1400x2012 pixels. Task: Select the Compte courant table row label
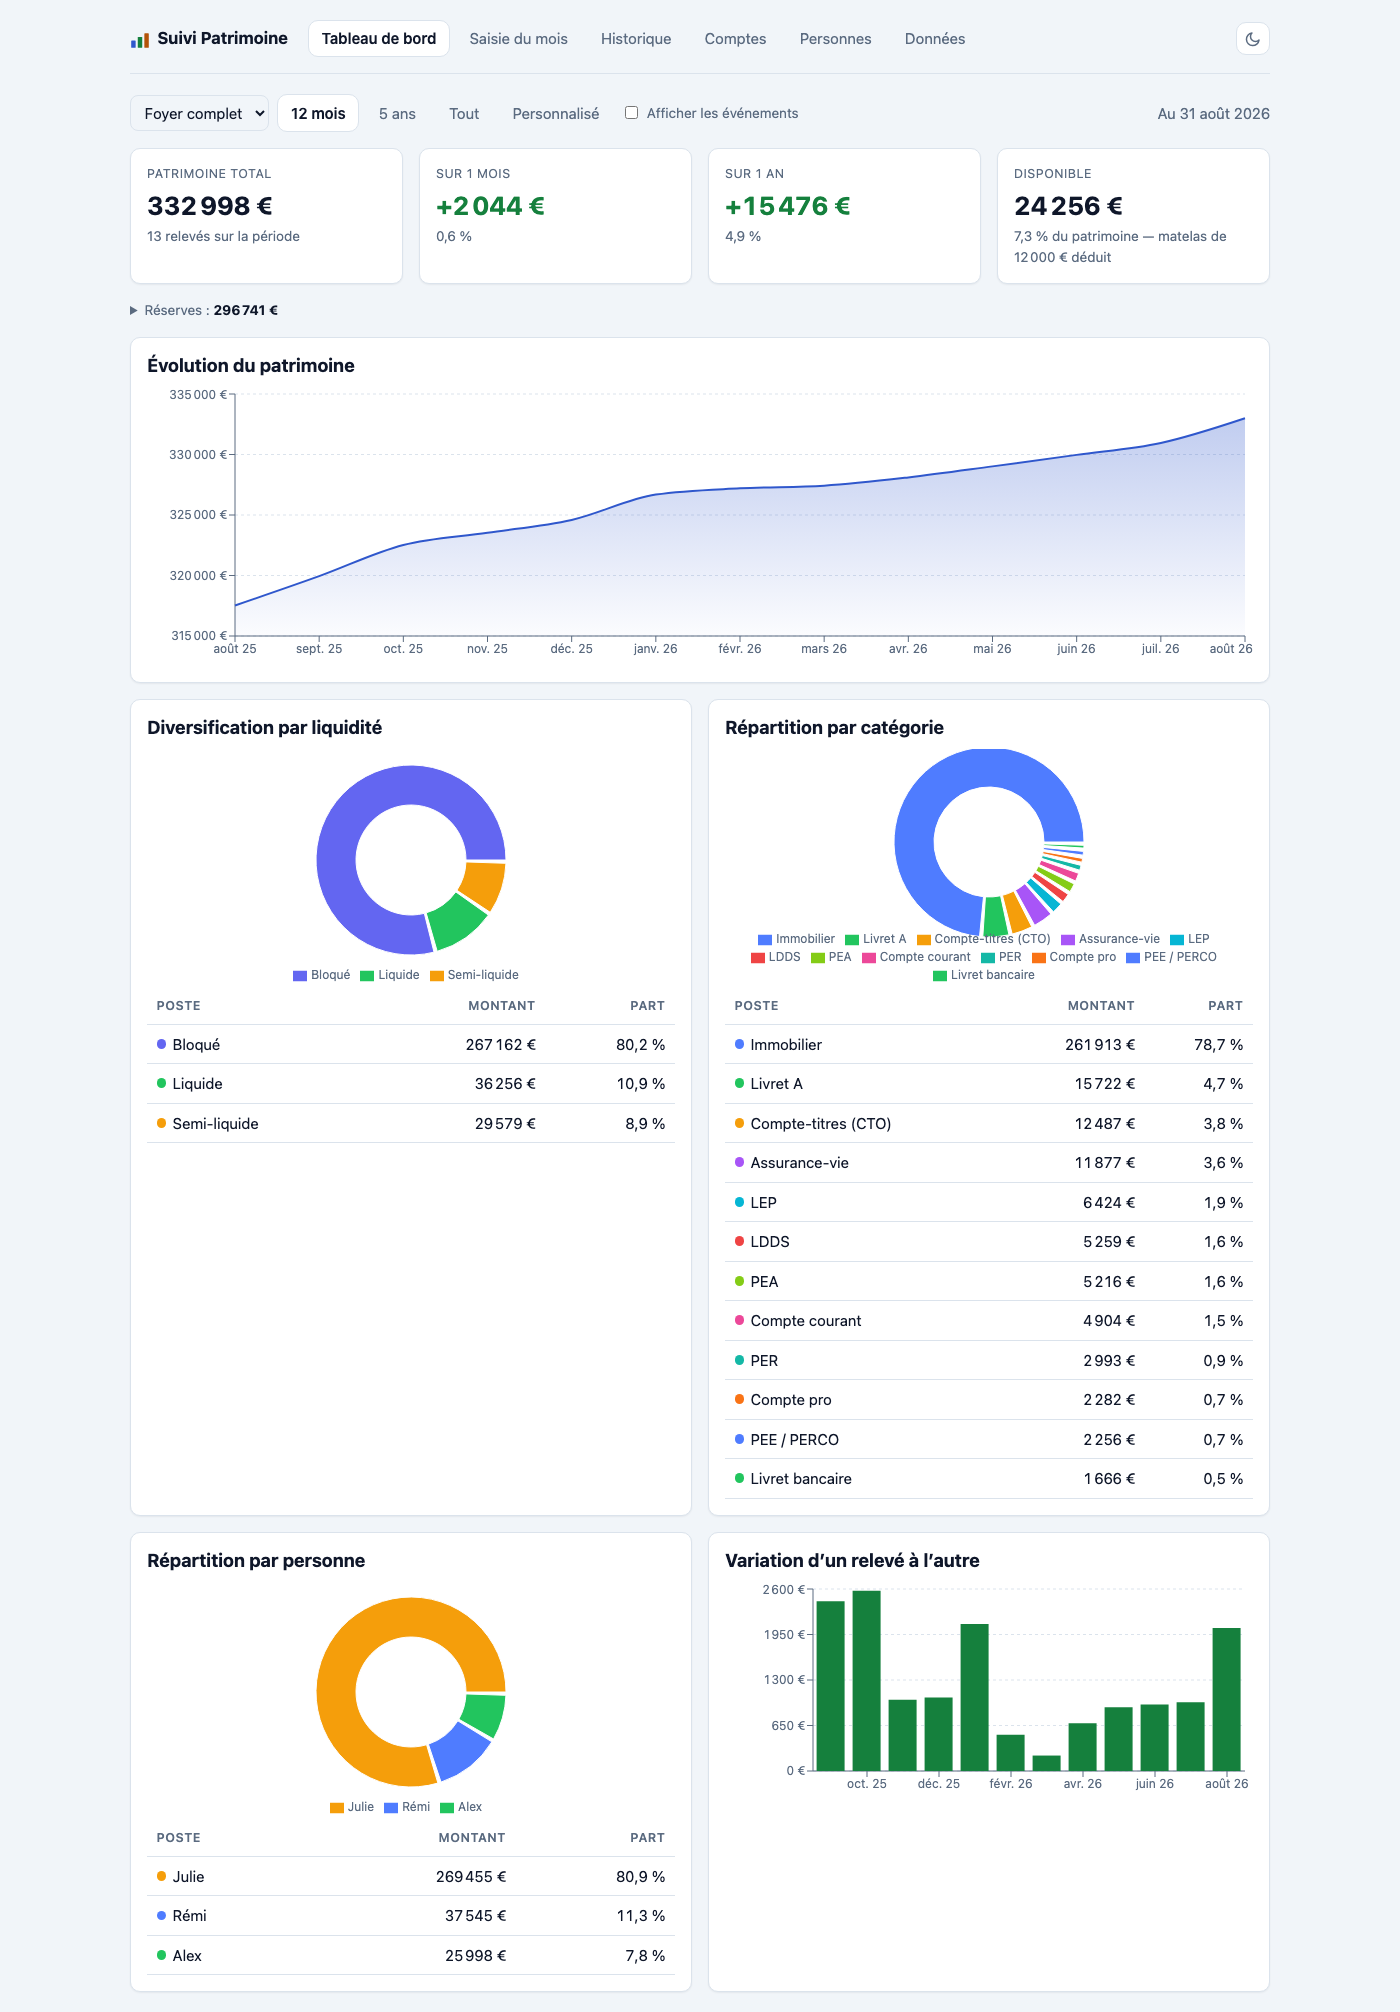[x=806, y=1321]
